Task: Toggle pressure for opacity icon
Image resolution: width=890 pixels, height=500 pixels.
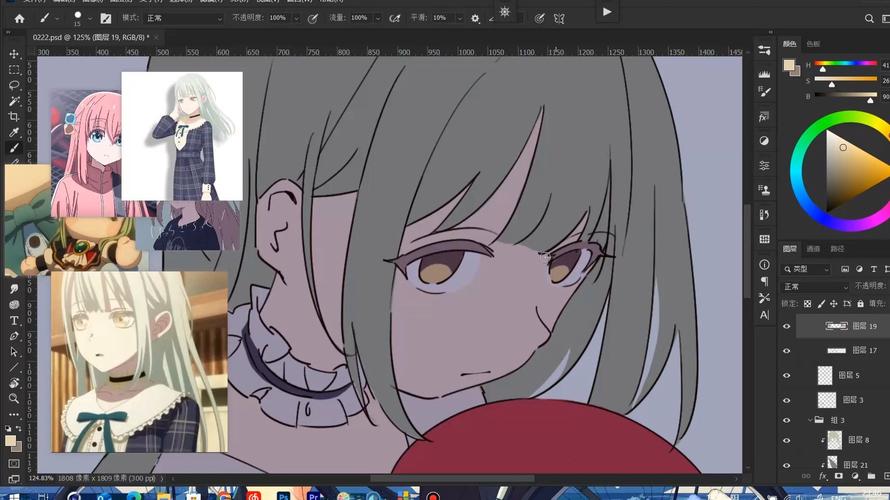Action: point(313,18)
